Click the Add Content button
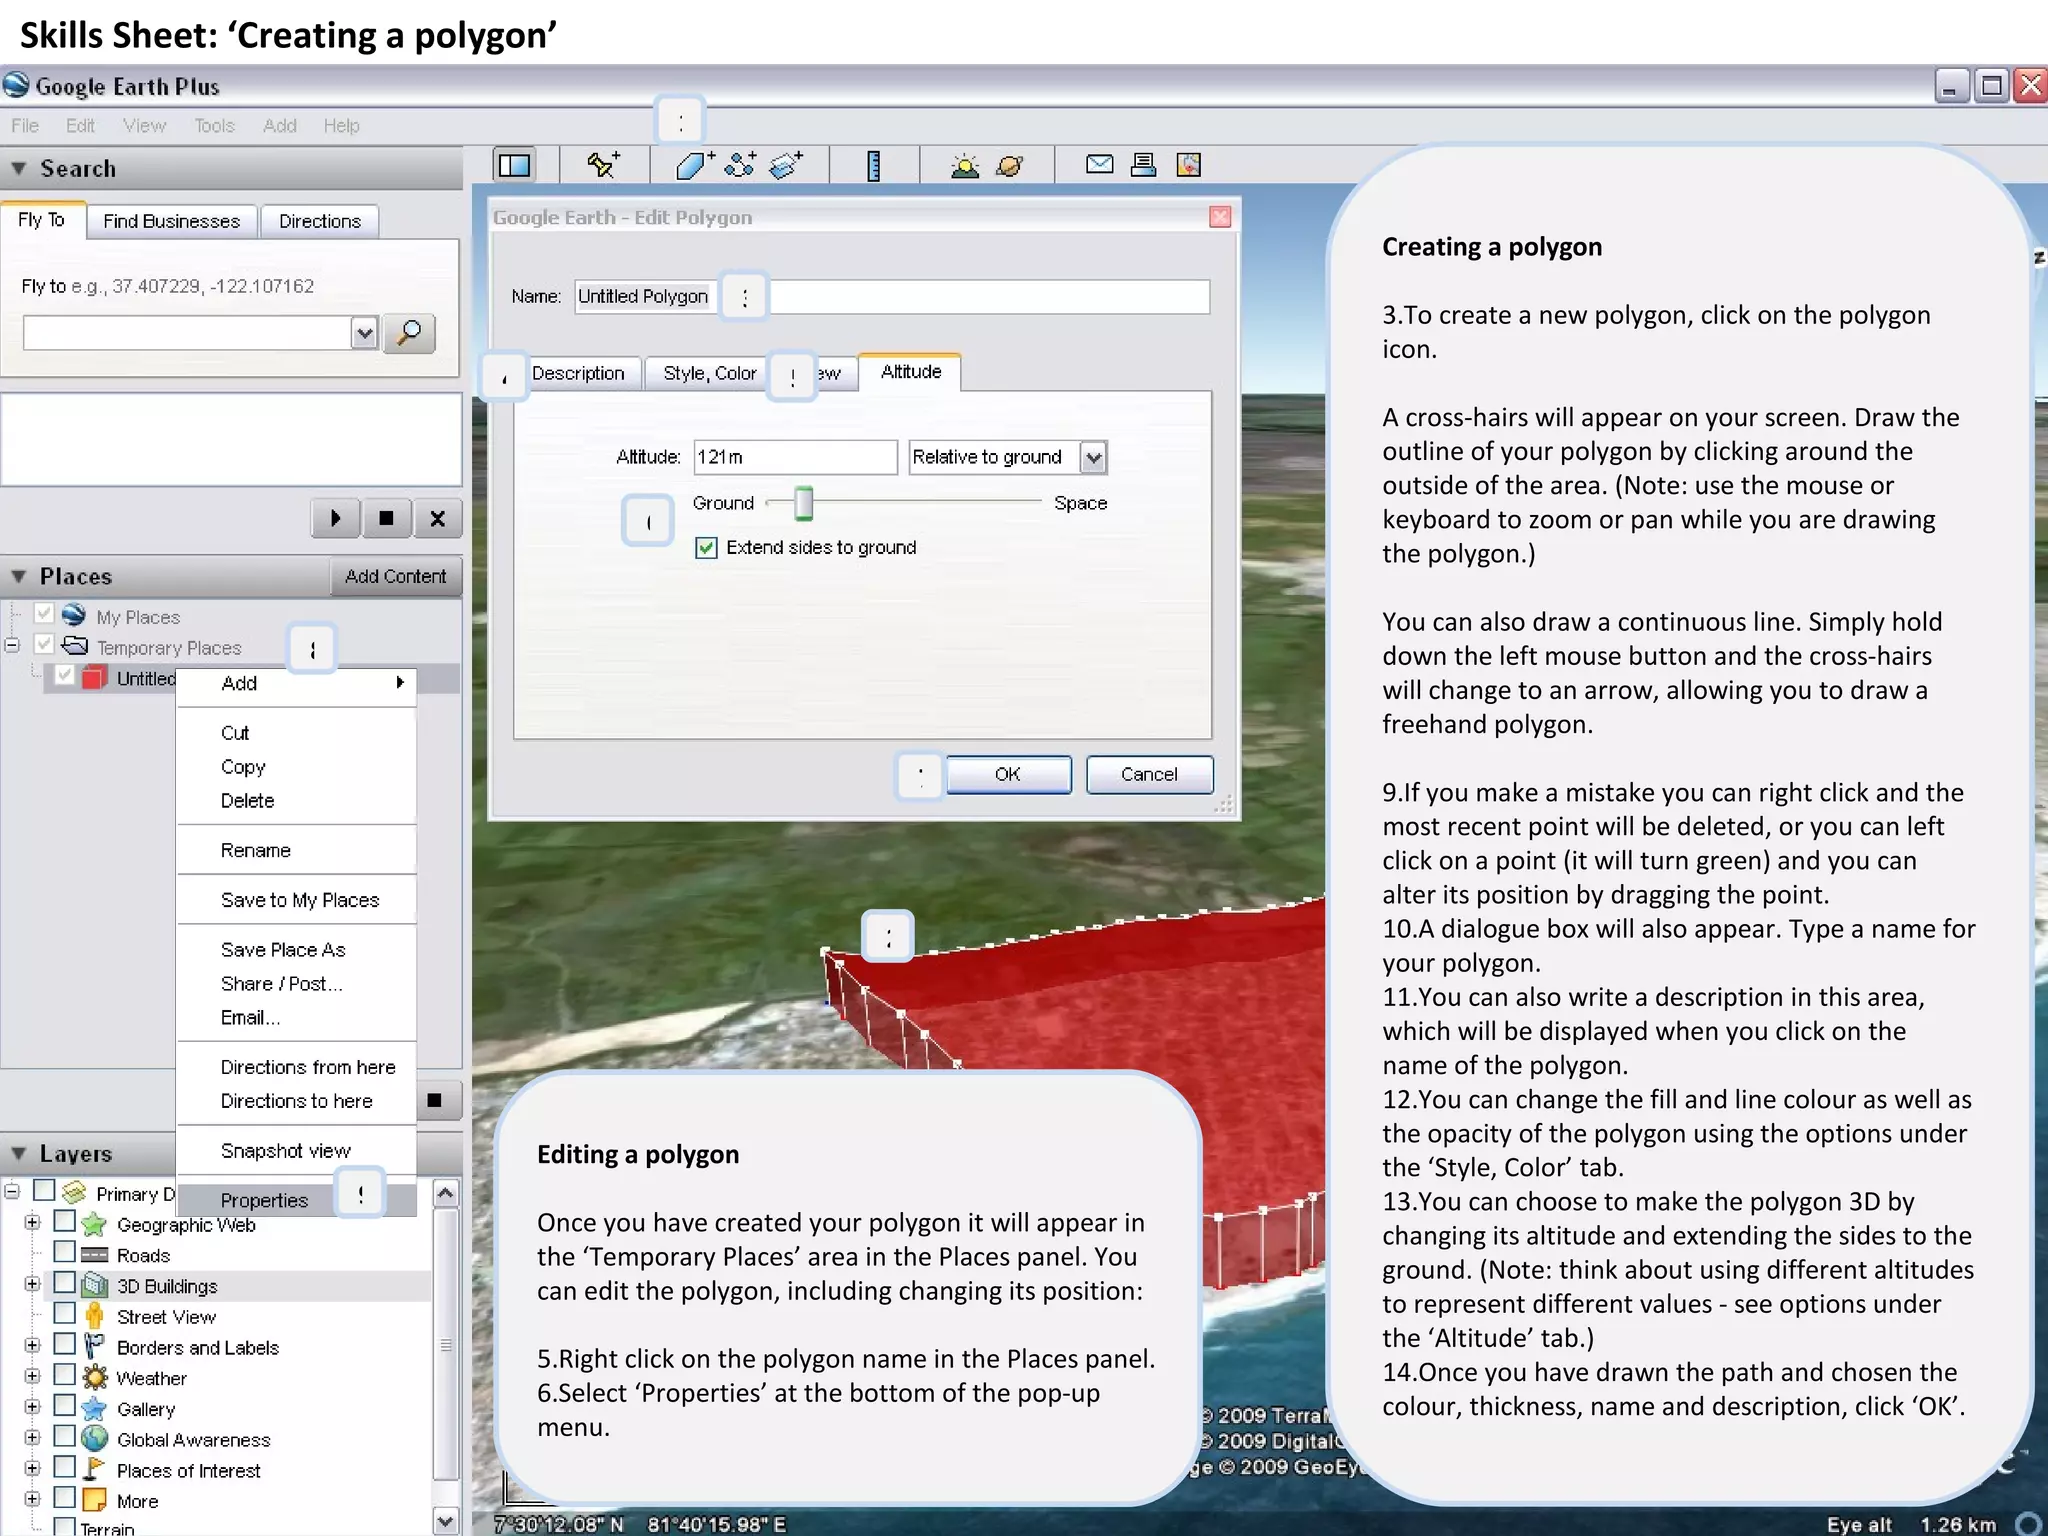Viewport: 2048px width, 1536px height. [395, 577]
